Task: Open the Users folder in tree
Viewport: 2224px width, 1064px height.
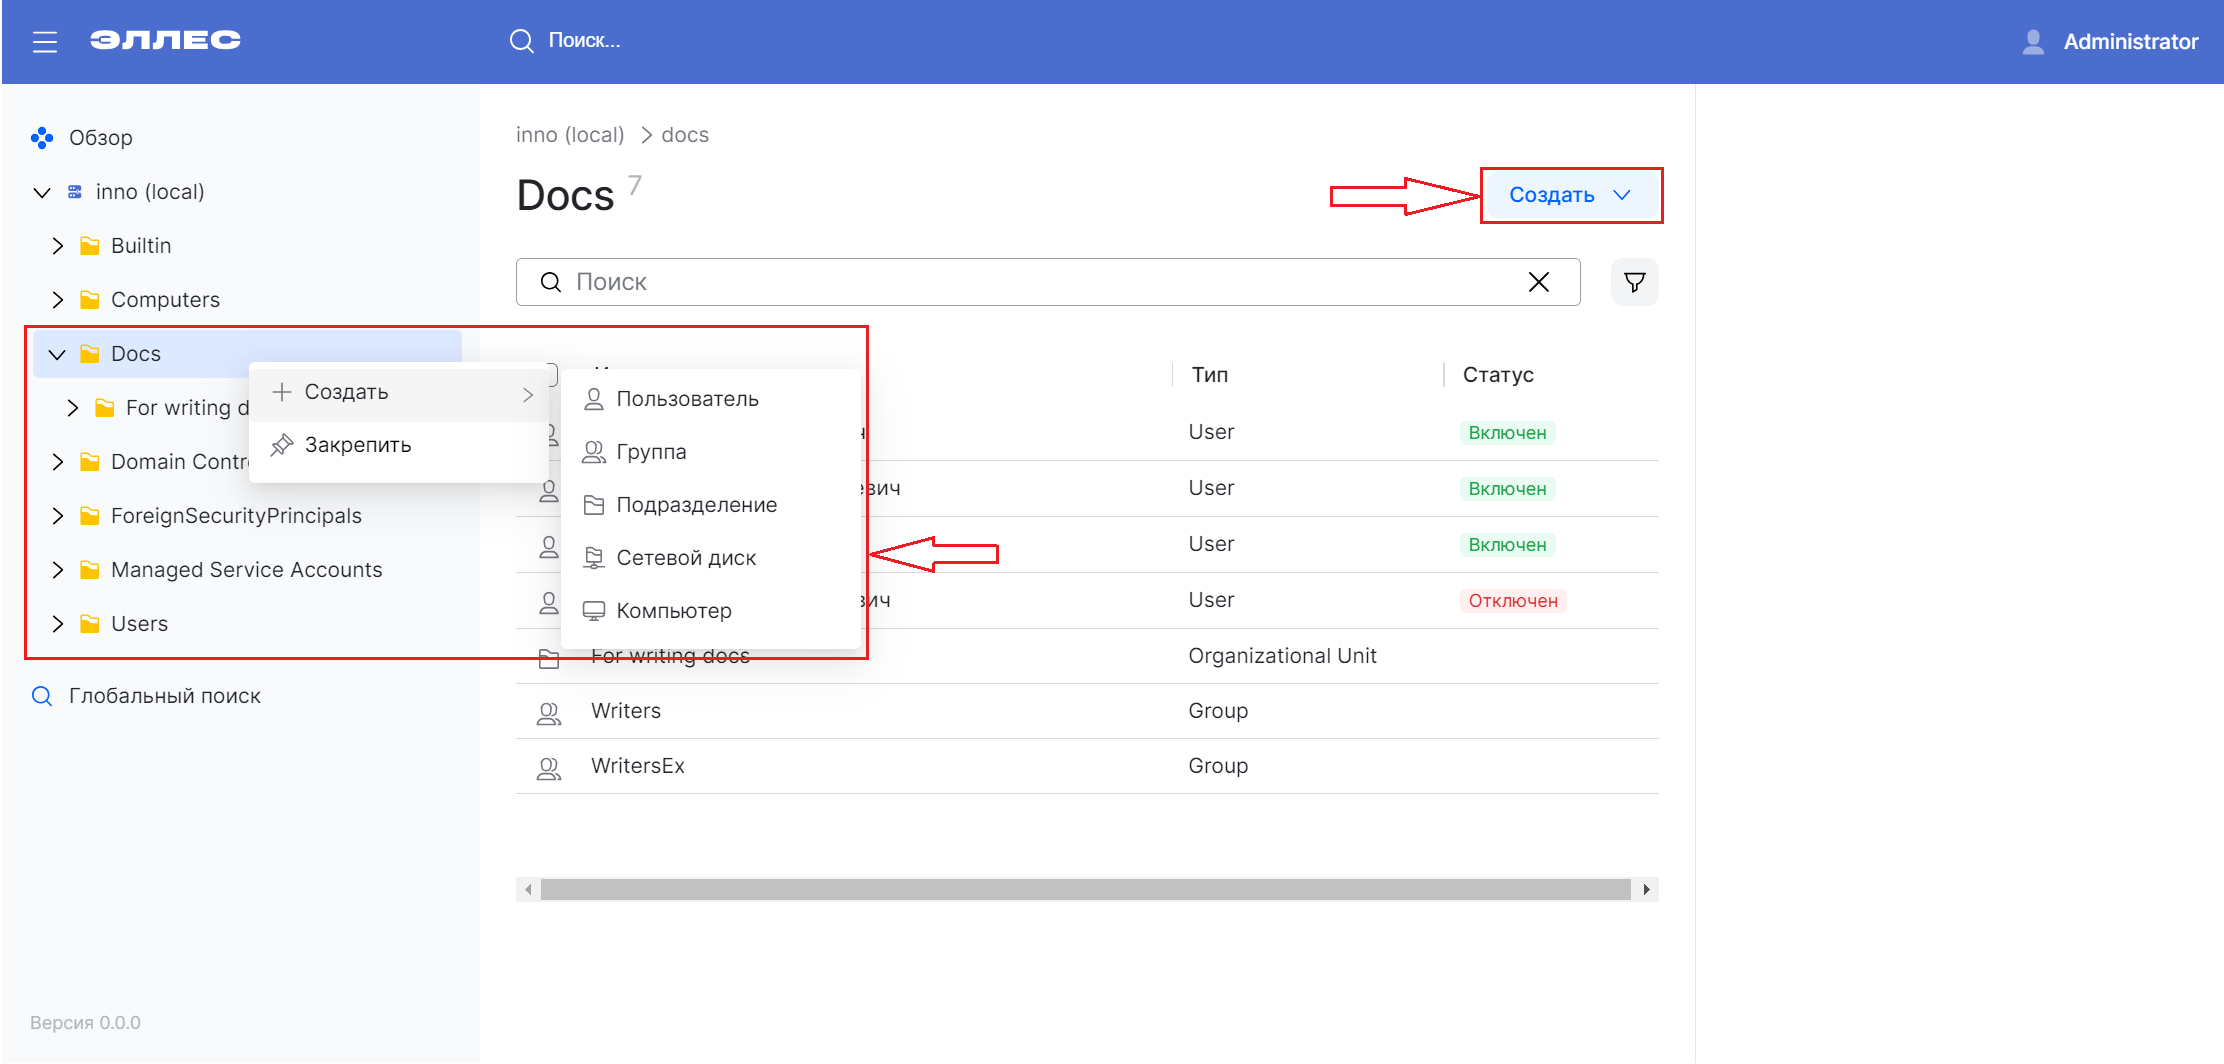Action: tap(139, 624)
